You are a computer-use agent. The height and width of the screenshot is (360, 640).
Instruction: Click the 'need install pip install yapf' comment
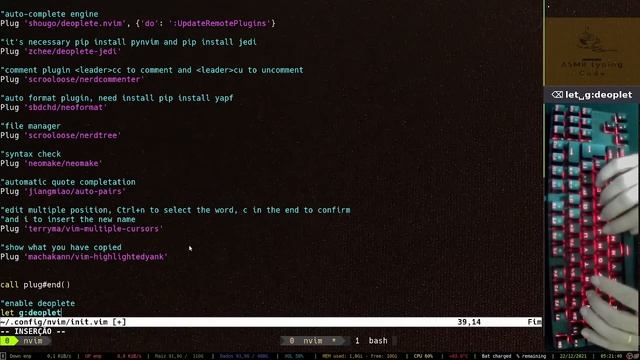pyautogui.click(x=117, y=98)
